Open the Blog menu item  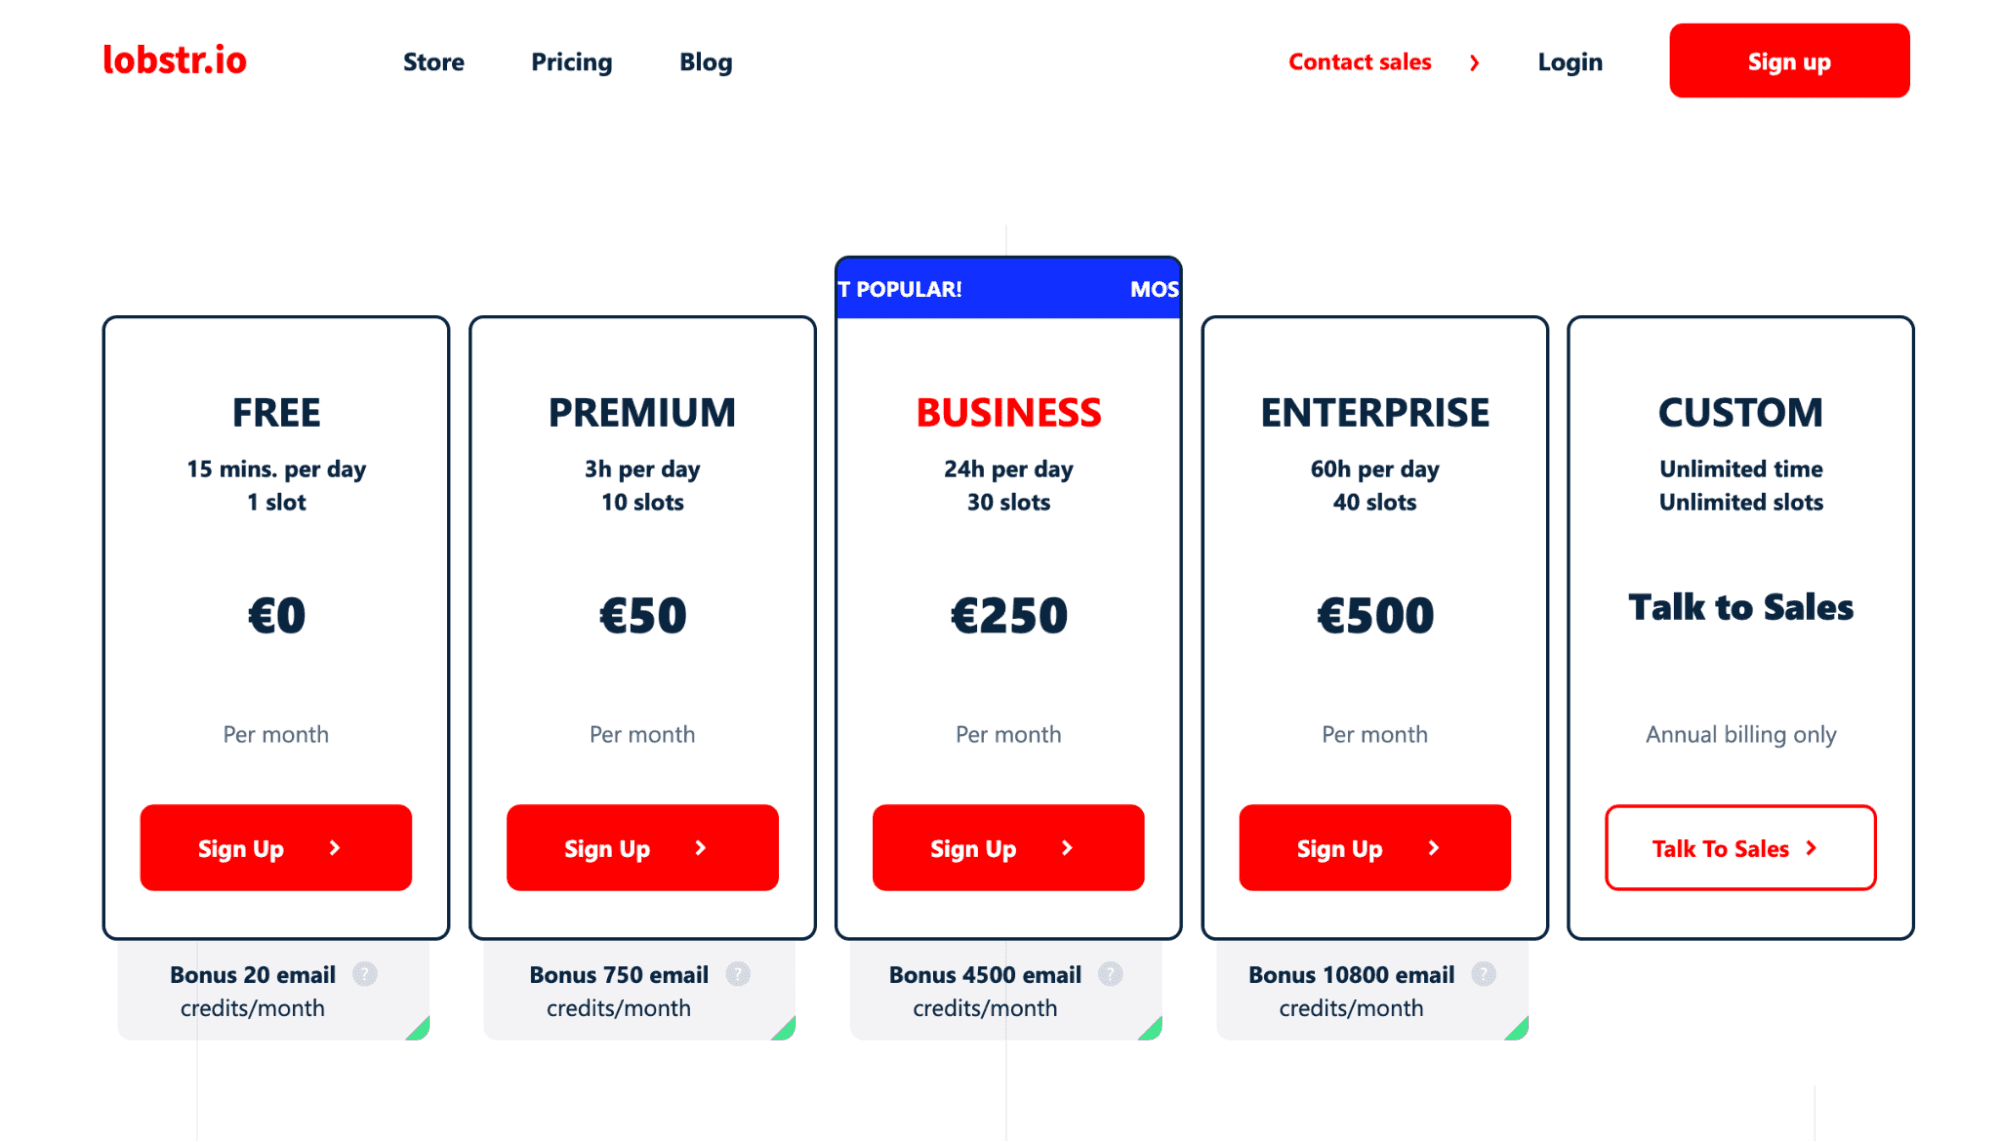[704, 62]
